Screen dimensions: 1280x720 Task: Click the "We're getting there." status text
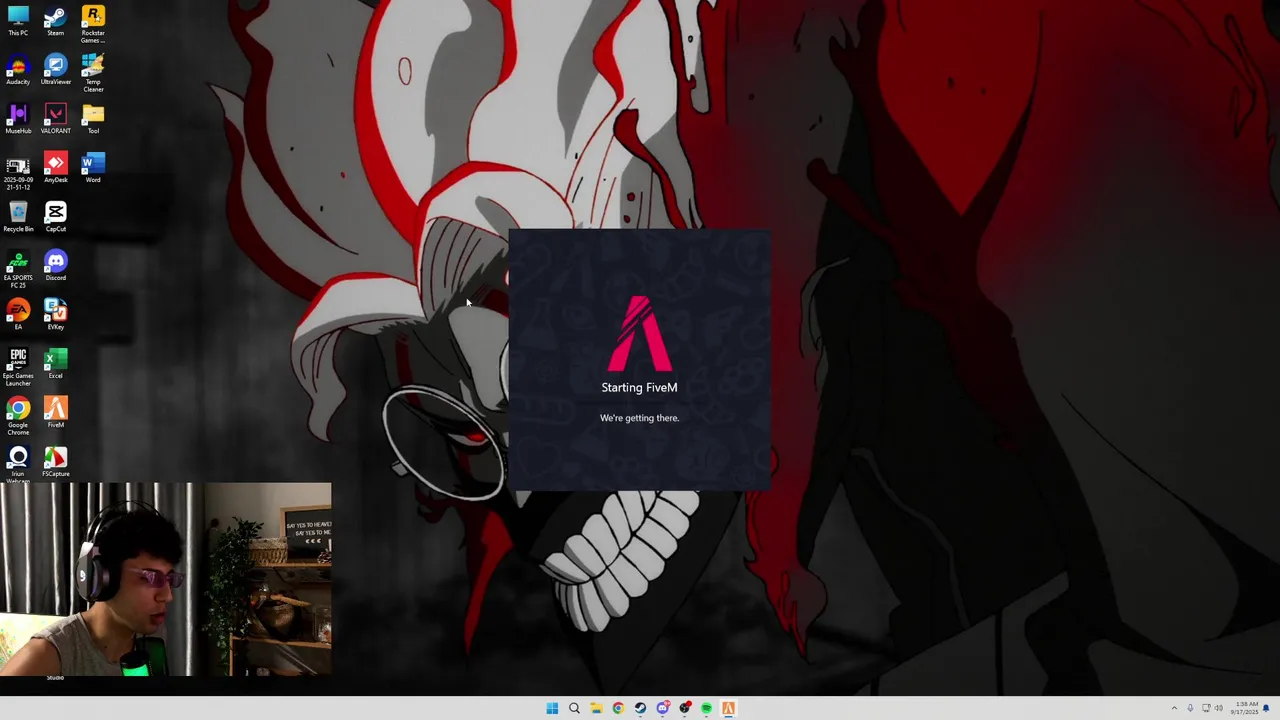[639, 418]
